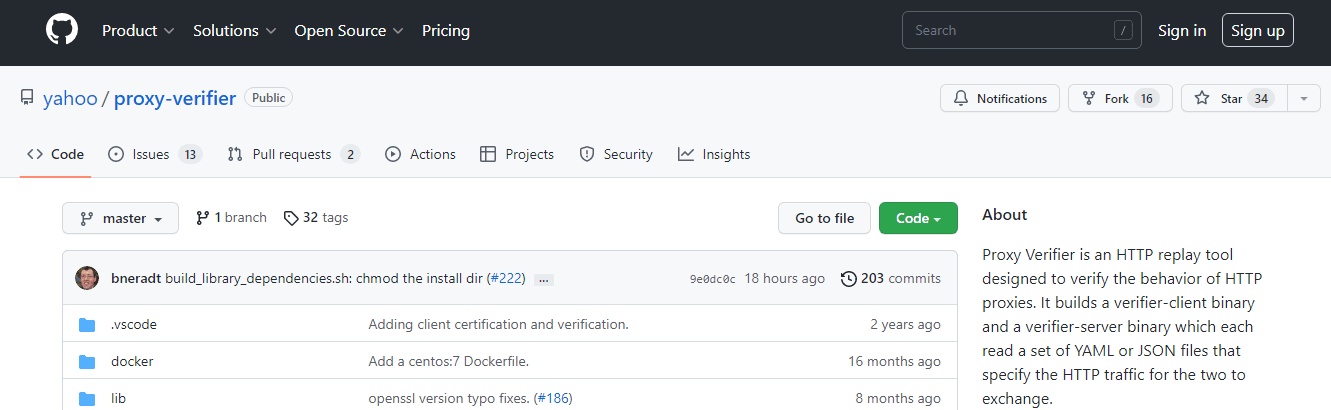The width and height of the screenshot is (1331, 410).
Task: Open the green Code download dropdown
Action: (x=918, y=218)
